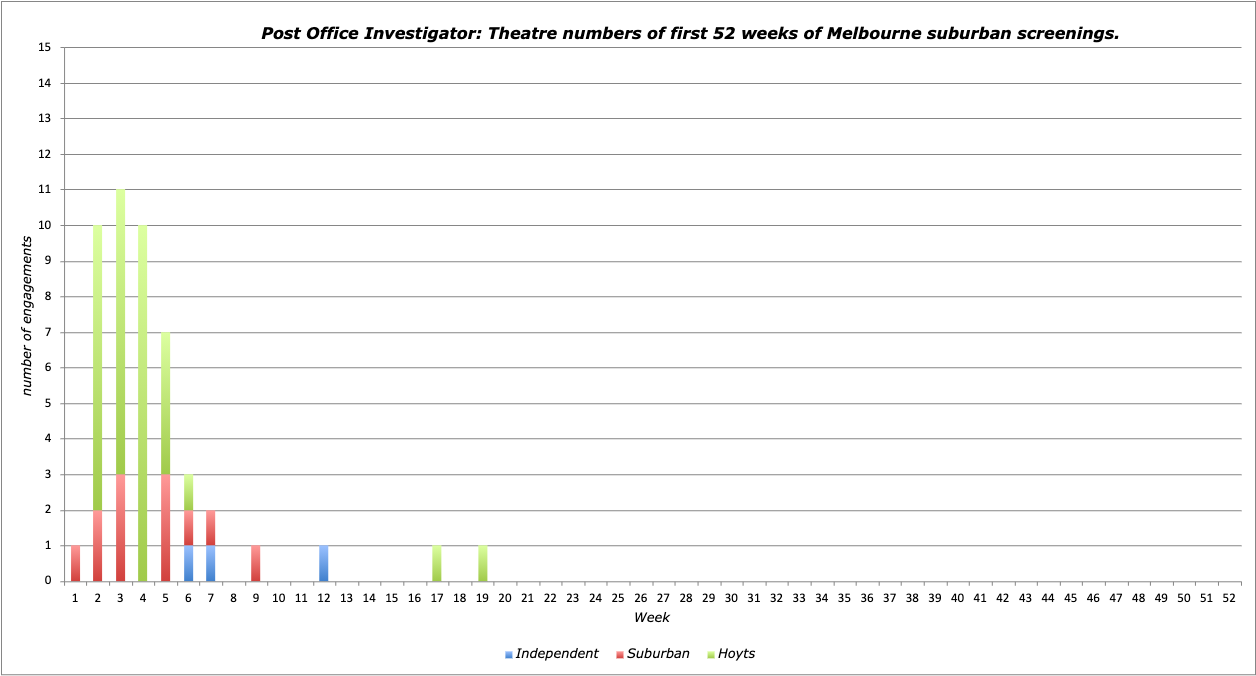Screen dimensions: 1256x676
Task: Click the red Suburban segment in week 2
Action: click(98, 545)
